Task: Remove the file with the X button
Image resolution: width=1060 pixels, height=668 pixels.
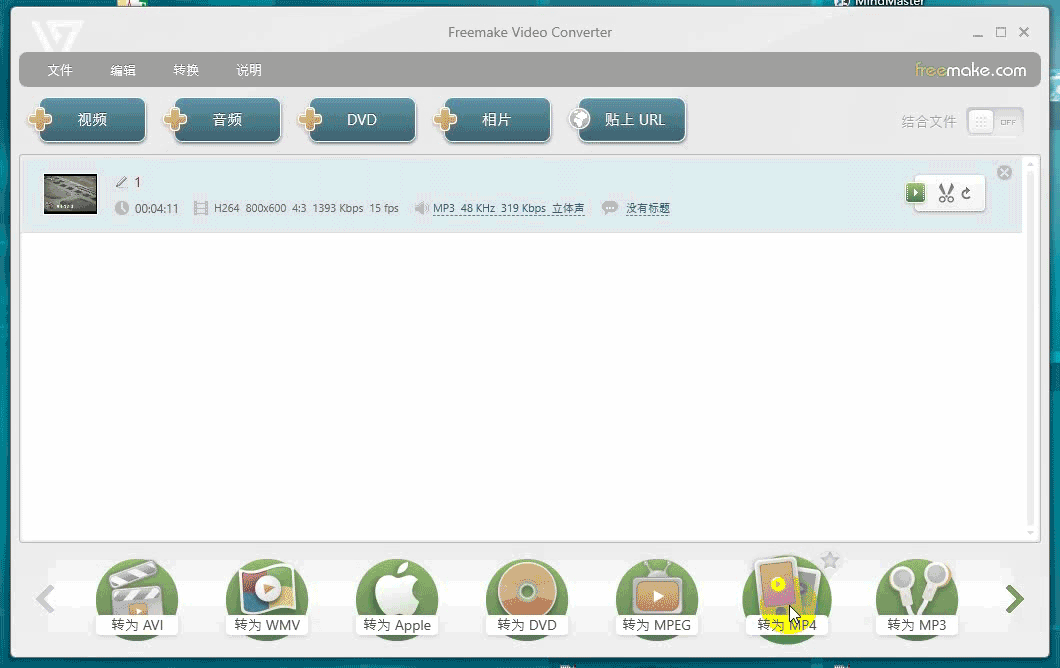Action: [x=1004, y=173]
